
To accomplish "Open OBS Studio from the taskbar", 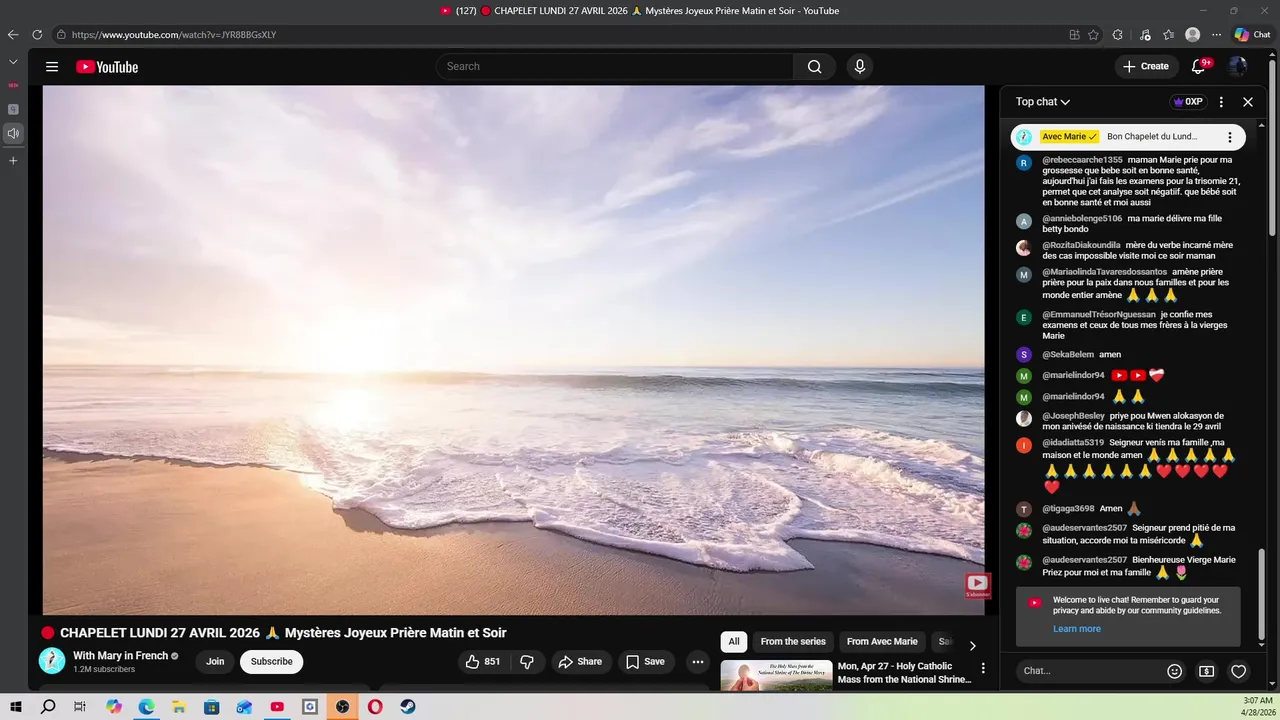I will tap(343, 706).
